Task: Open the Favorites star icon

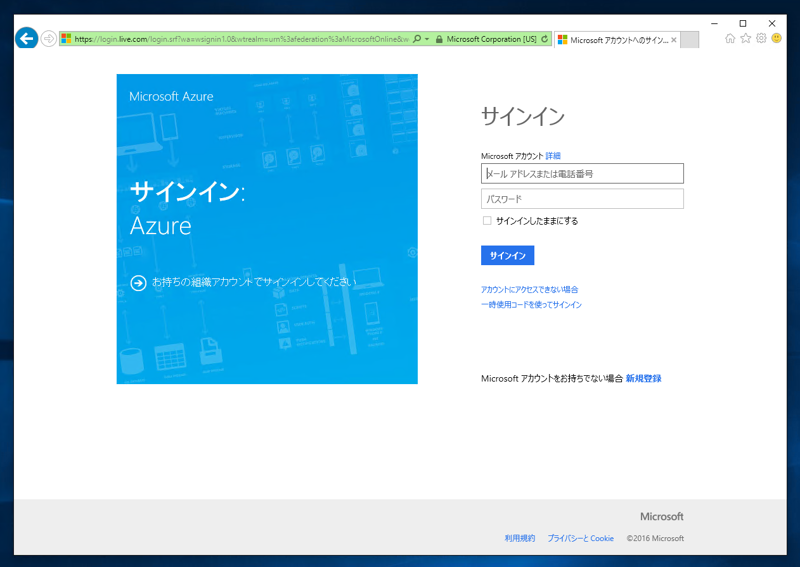Action: [746, 38]
